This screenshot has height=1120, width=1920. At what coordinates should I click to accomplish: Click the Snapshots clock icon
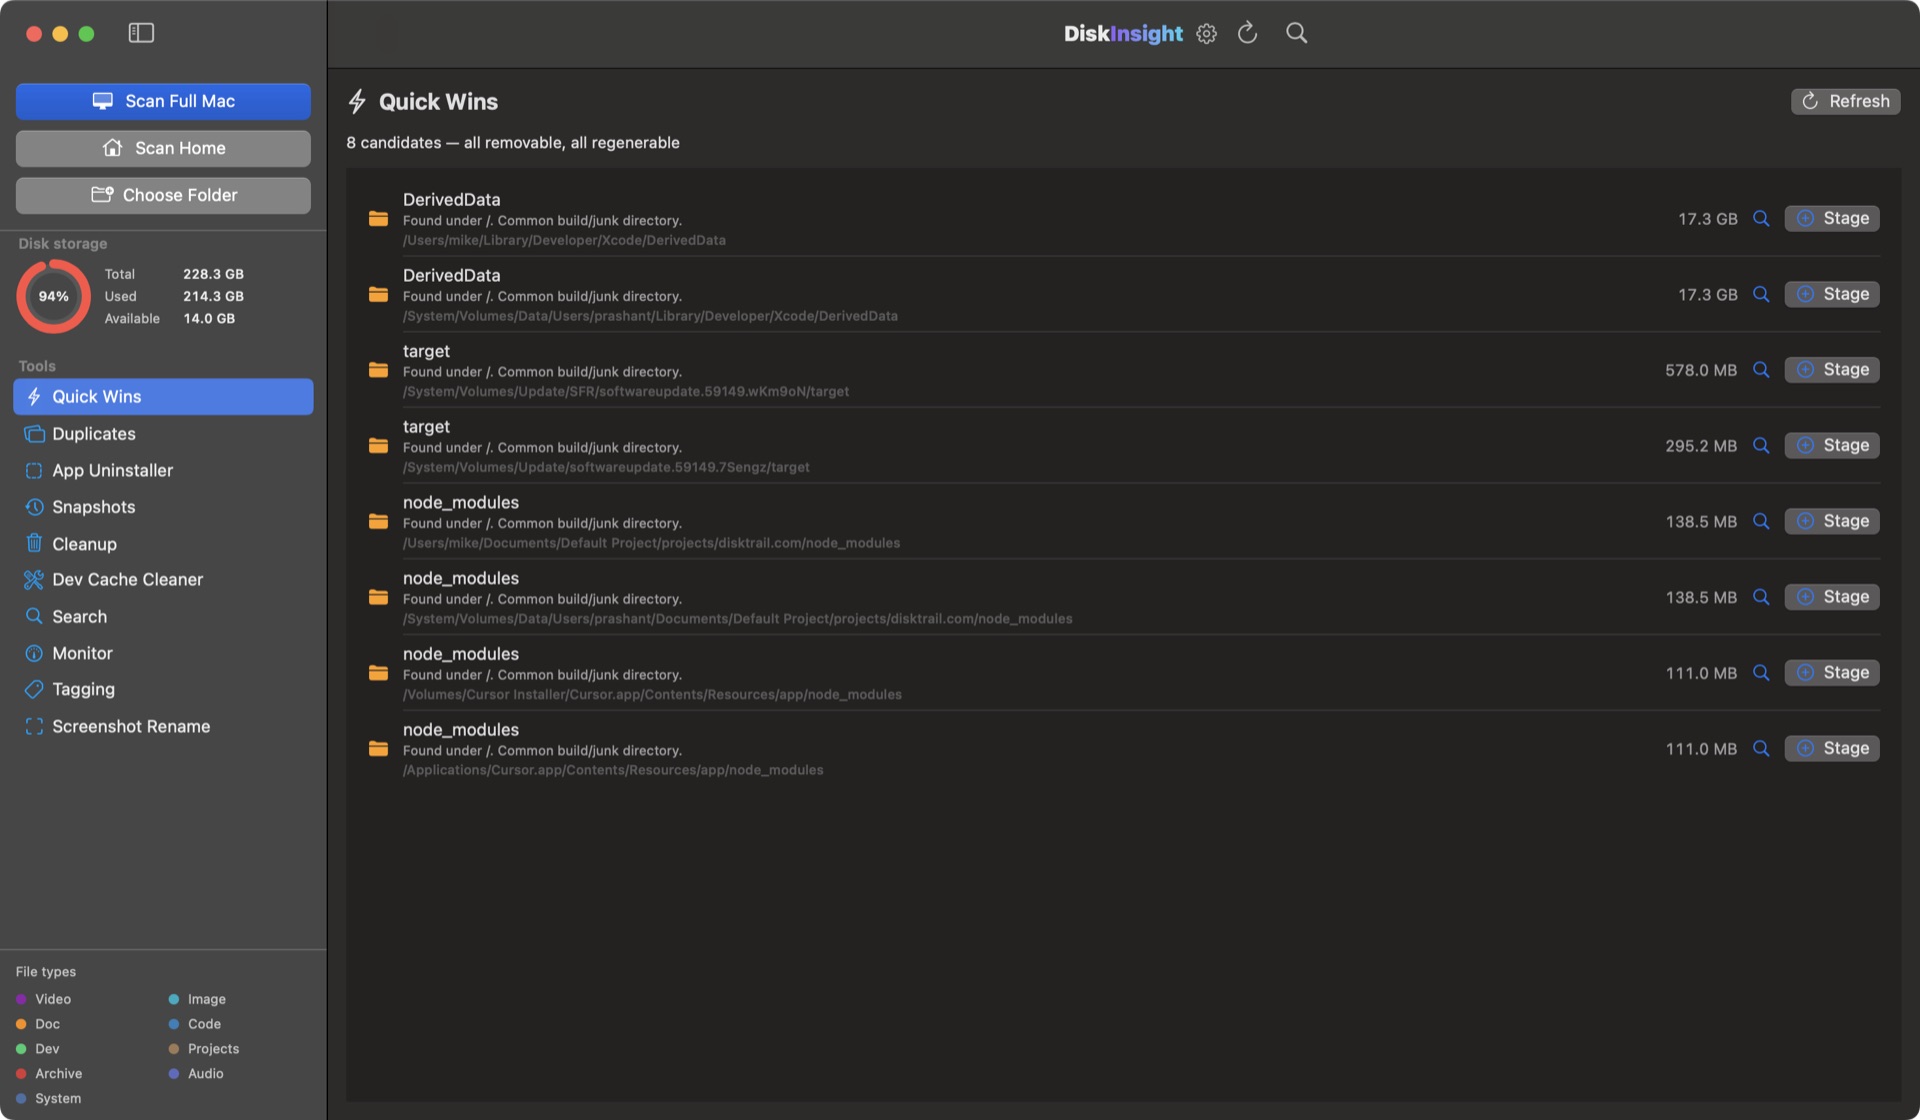click(x=34, y=507)
